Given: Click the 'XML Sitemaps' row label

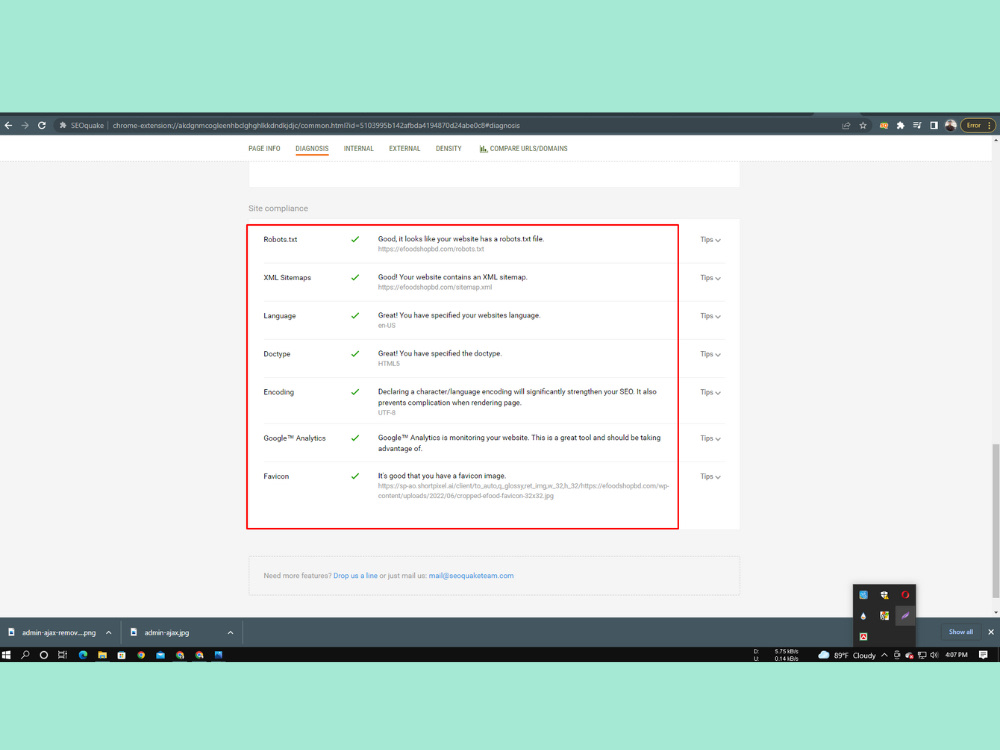Looking at the screenshot, I should click(x=287, y=278).
